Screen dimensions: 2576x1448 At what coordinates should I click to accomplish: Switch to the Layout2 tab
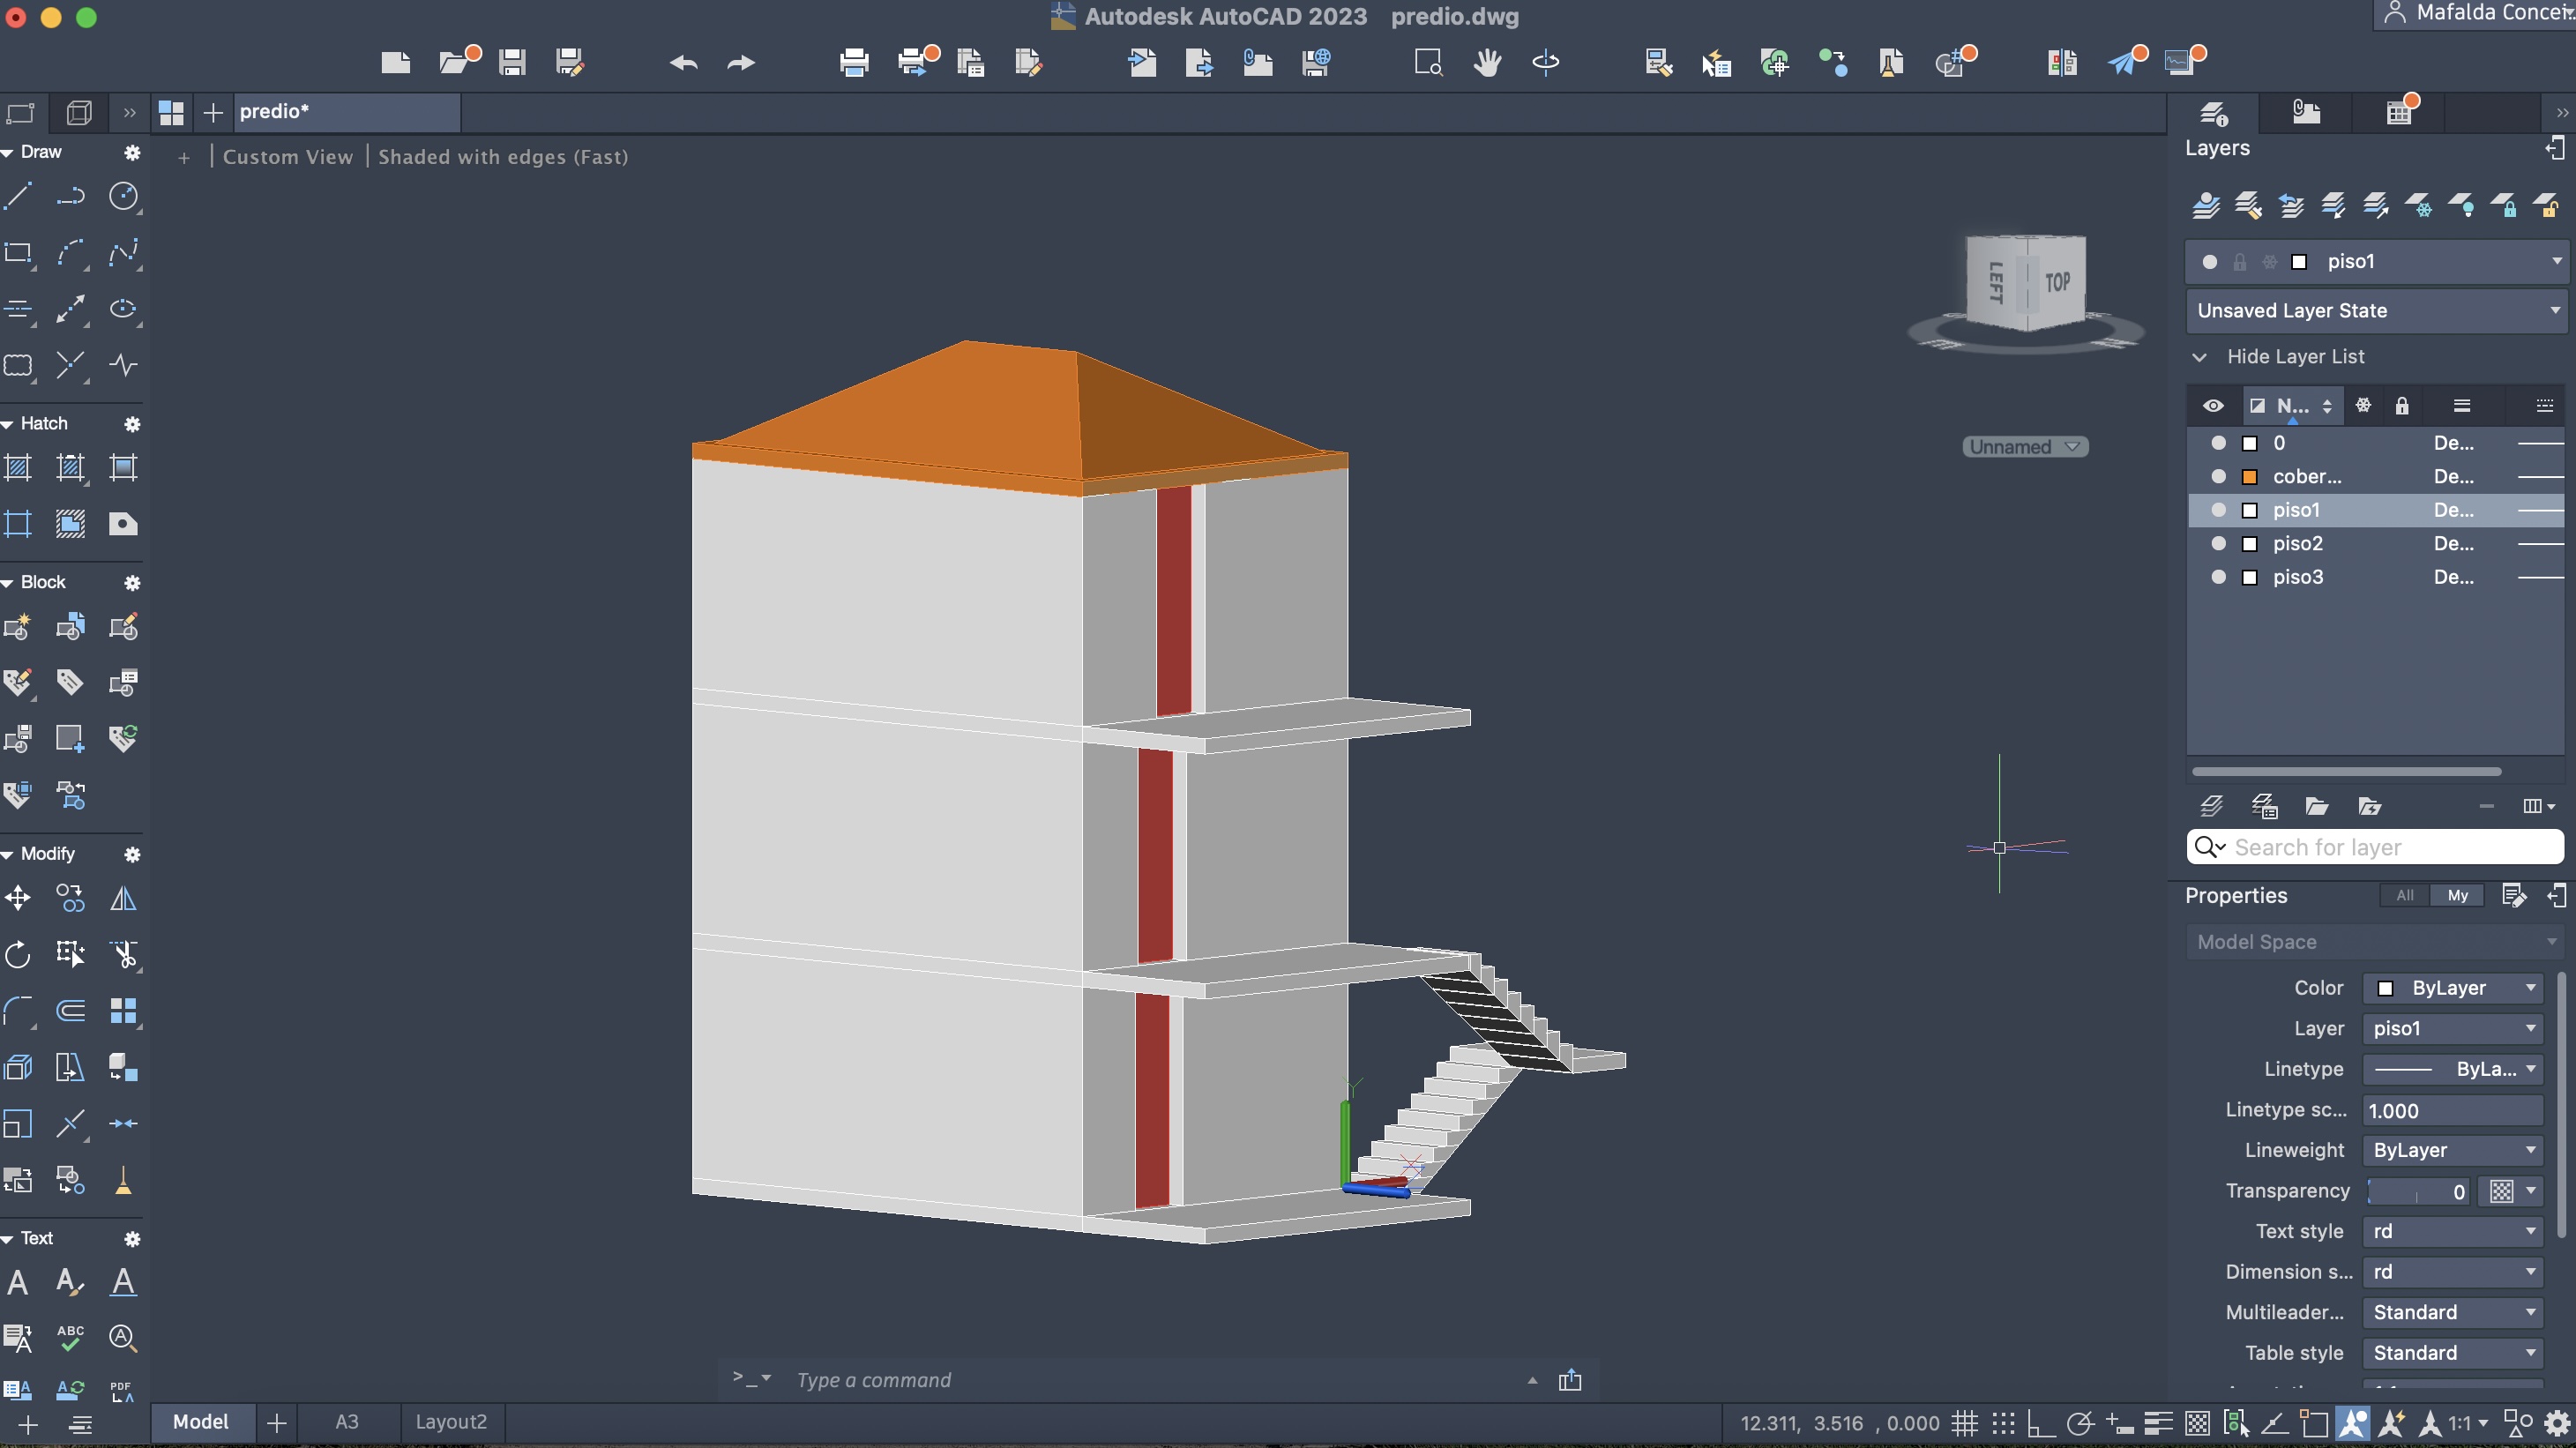tap(451, 1421)
